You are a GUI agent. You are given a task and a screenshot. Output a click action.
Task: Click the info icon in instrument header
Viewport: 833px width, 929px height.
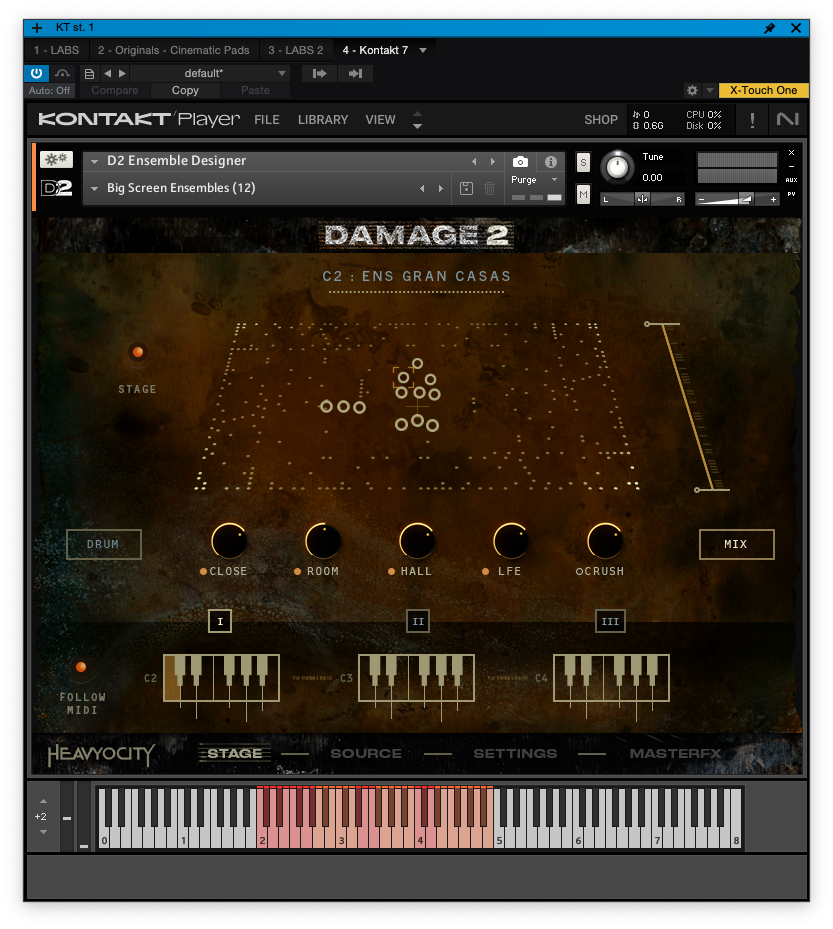pyautogui.click(x=550, y=162)
